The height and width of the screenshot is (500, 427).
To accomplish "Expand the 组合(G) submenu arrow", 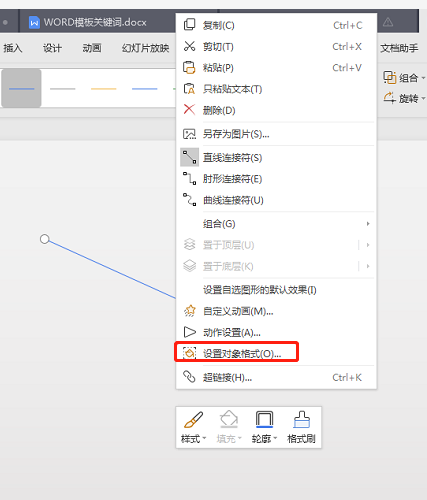I will point(368,224).
